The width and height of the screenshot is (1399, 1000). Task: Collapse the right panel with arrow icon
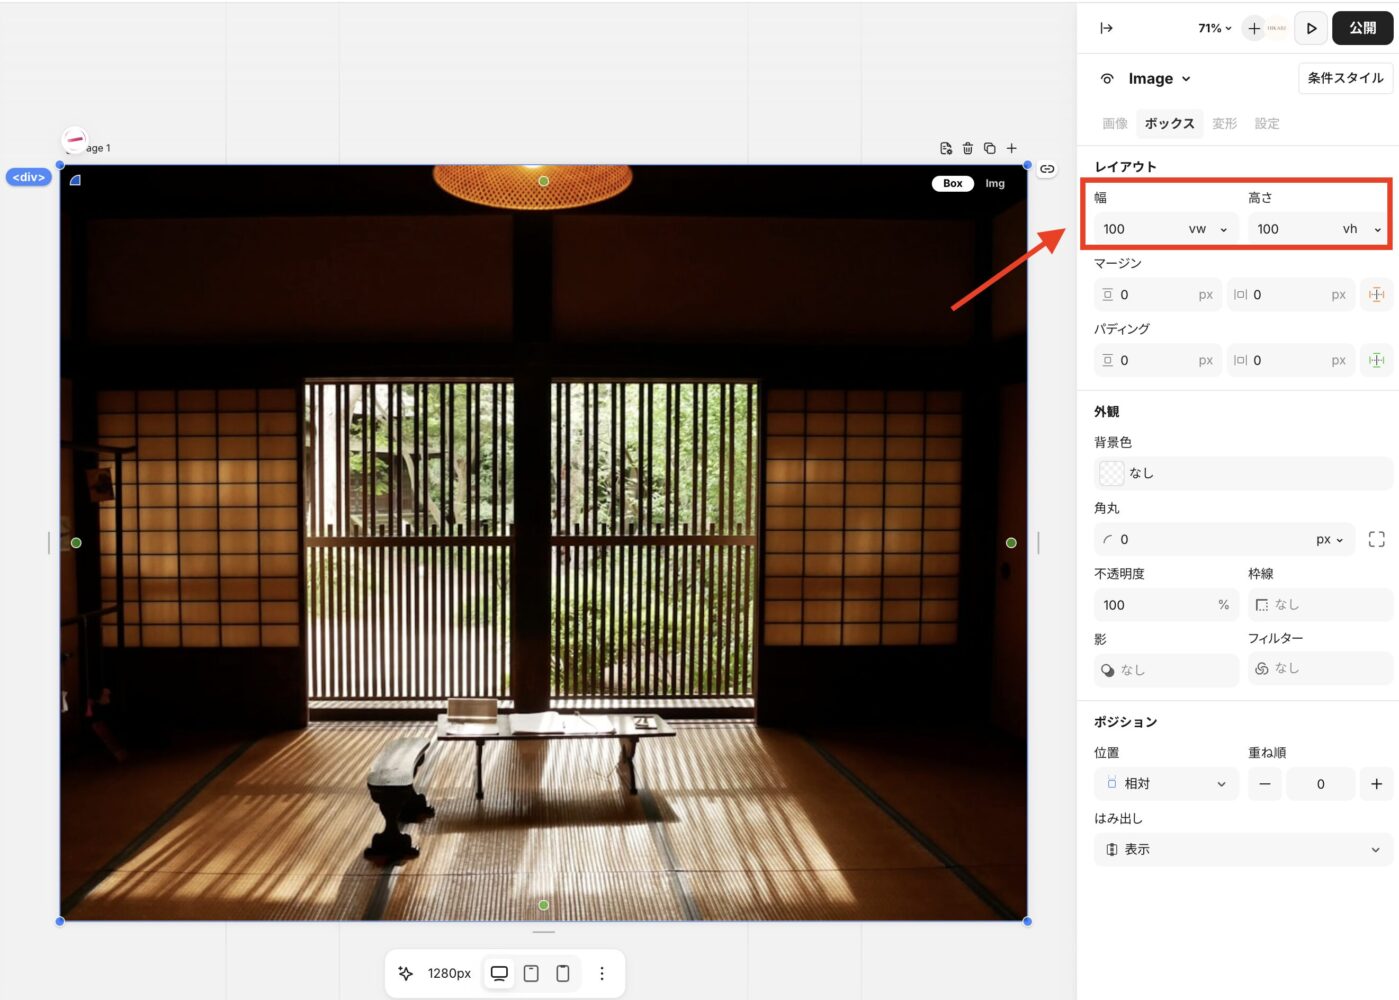1106,28
